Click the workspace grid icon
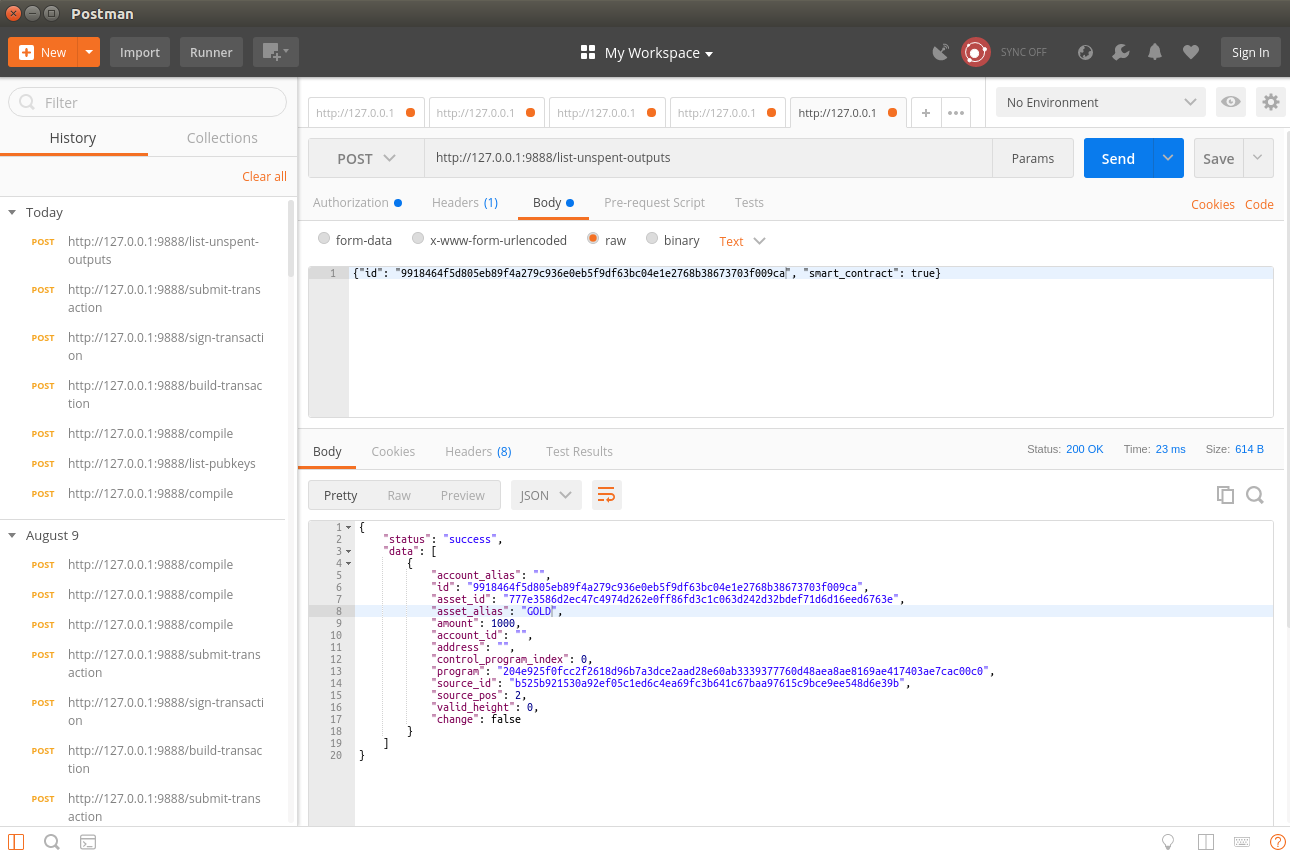Image resolution: width=1290 pixels, height=857 pixels. coord(588,52)
